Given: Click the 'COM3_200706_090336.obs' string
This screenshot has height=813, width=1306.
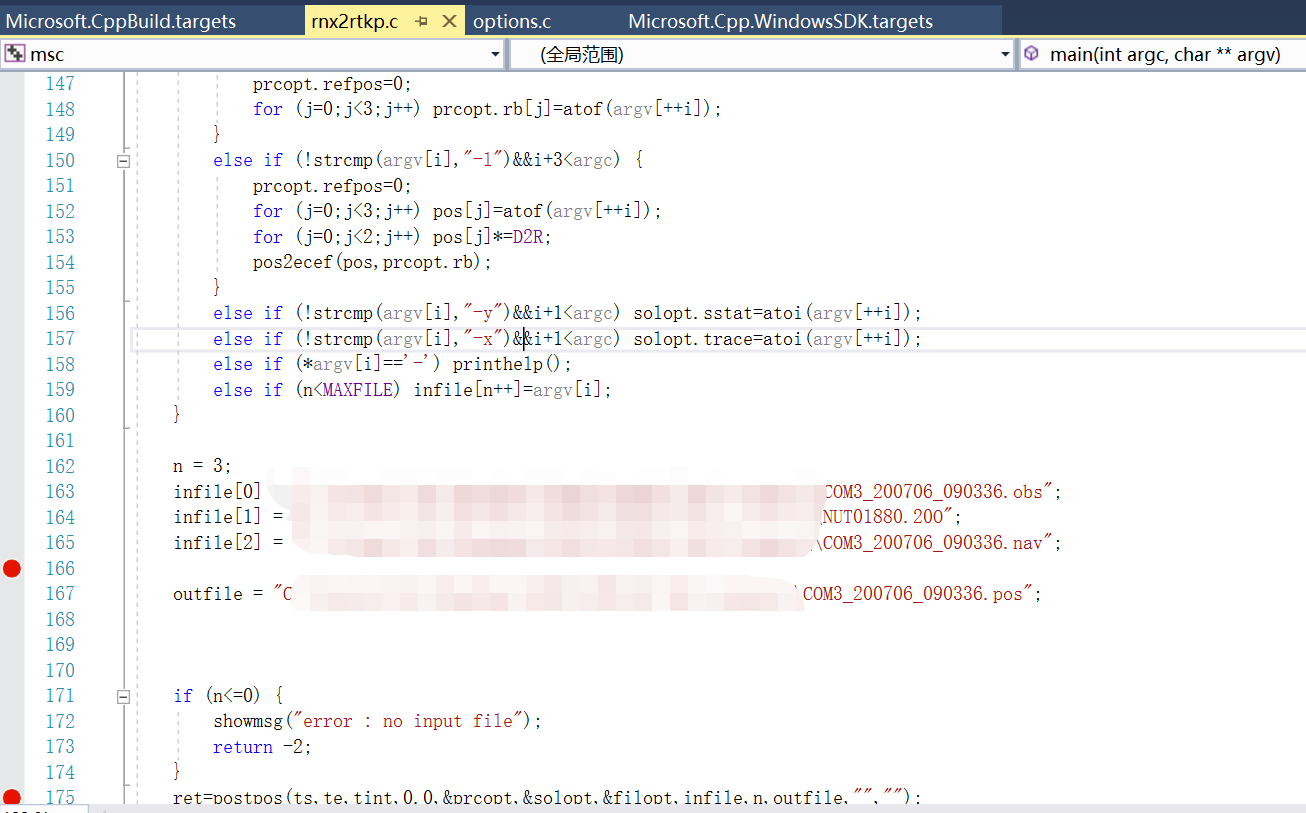Looking at the screenshot, I should tap(939, 492).
